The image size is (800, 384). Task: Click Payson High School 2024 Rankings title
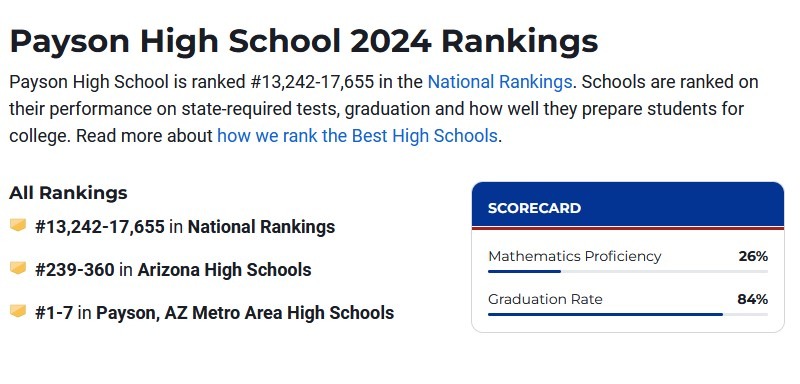tap(304, 41)
